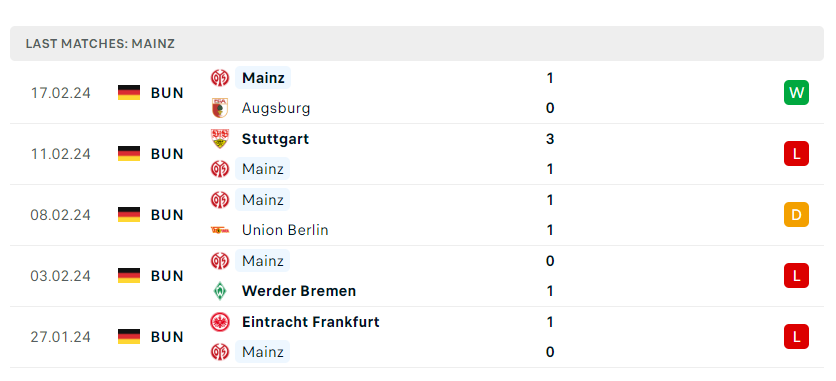Click the Union Berlin club logo
The height and width of the screenshot is (381, 836).
tap(220, 230)
